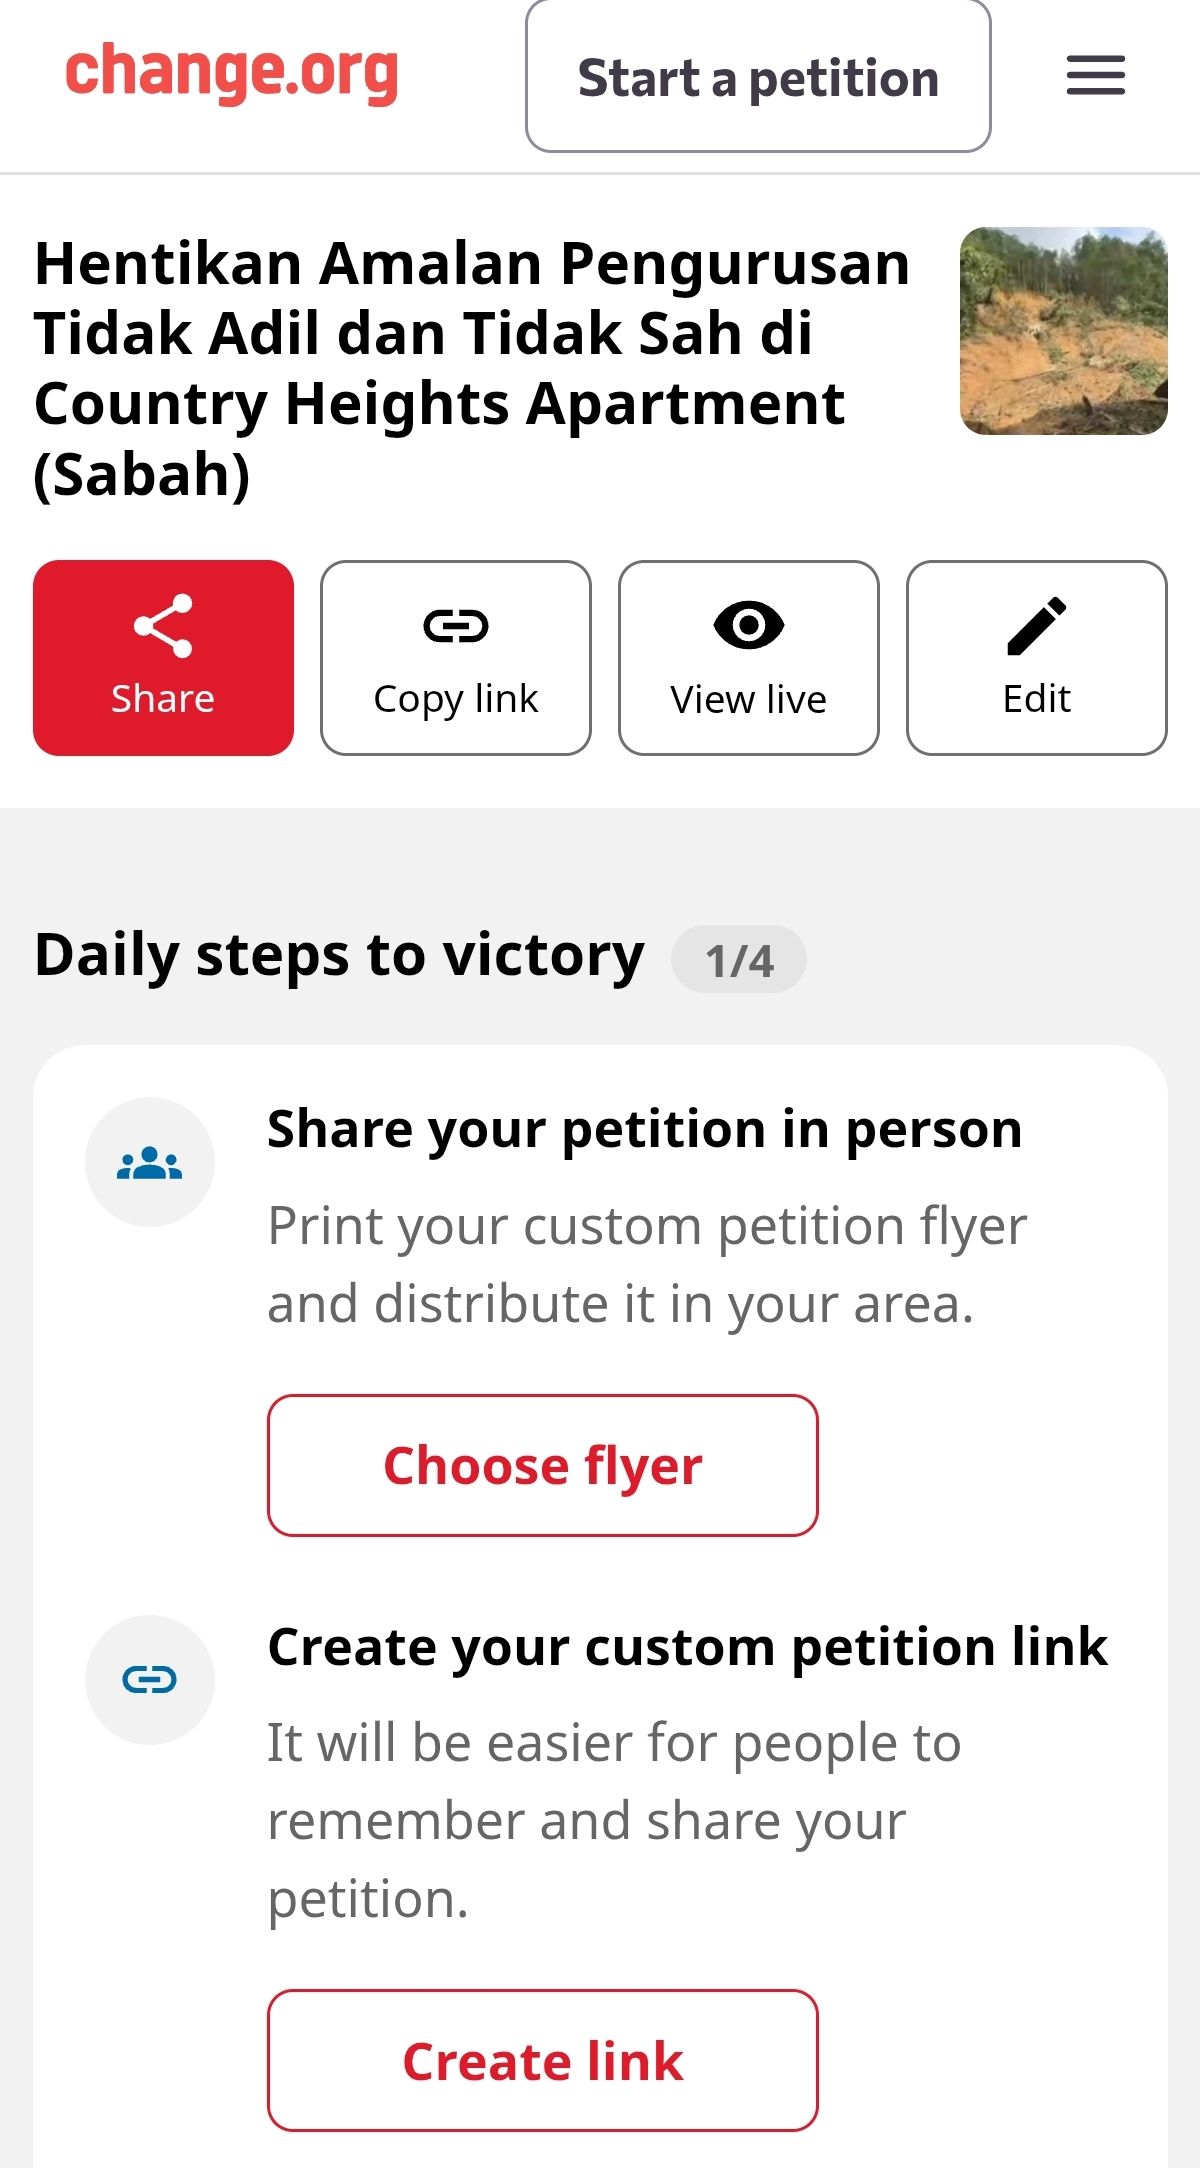Copy the petition link via chain icon
Screen dimensions: 1200x2168
coord(456,626)
